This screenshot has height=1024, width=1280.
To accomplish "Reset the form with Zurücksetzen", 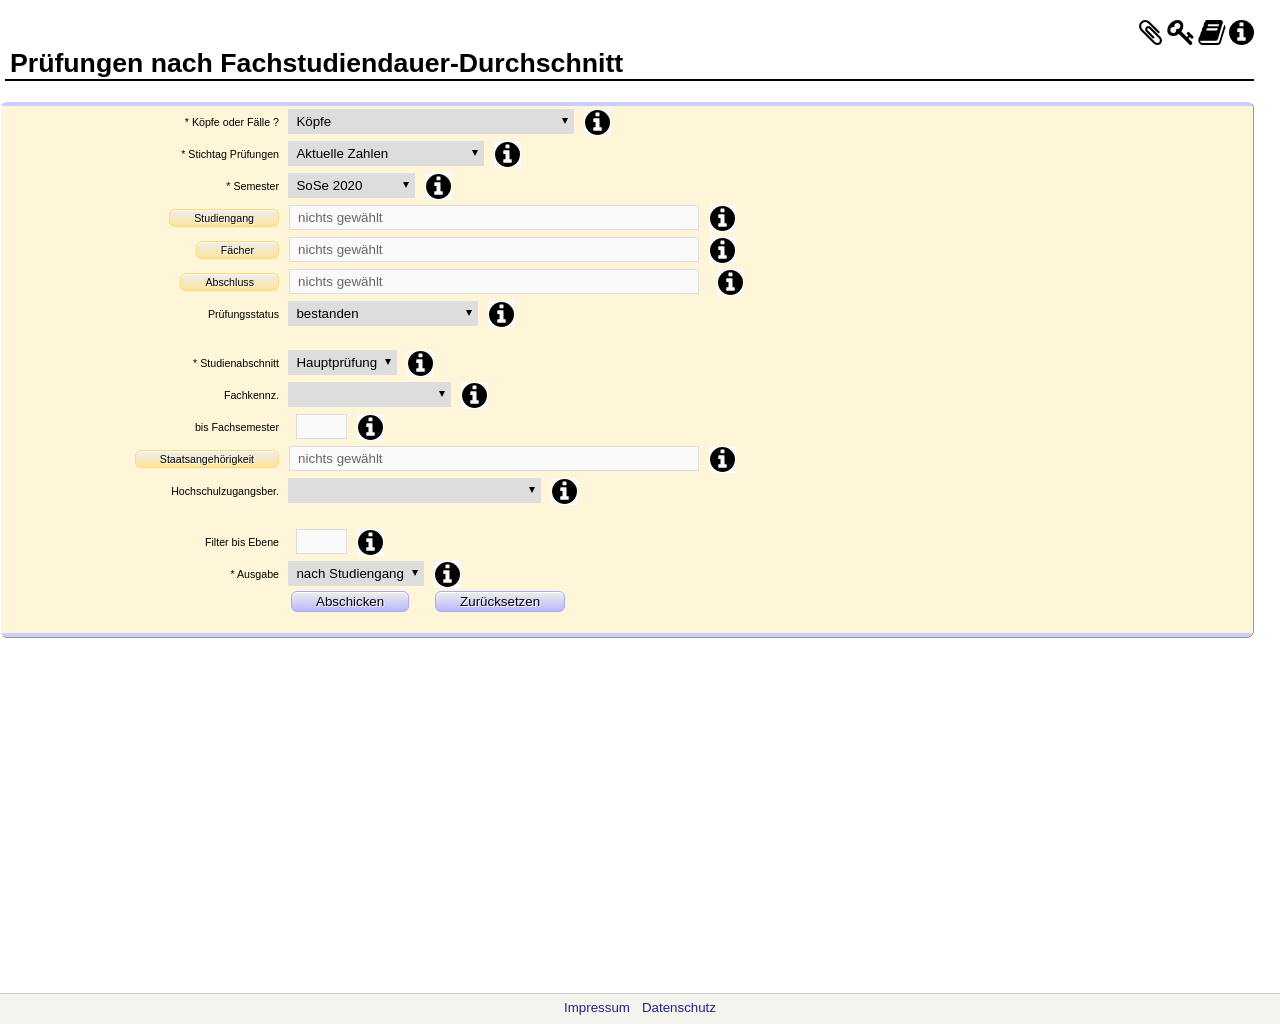I will [x=500, y=601].
